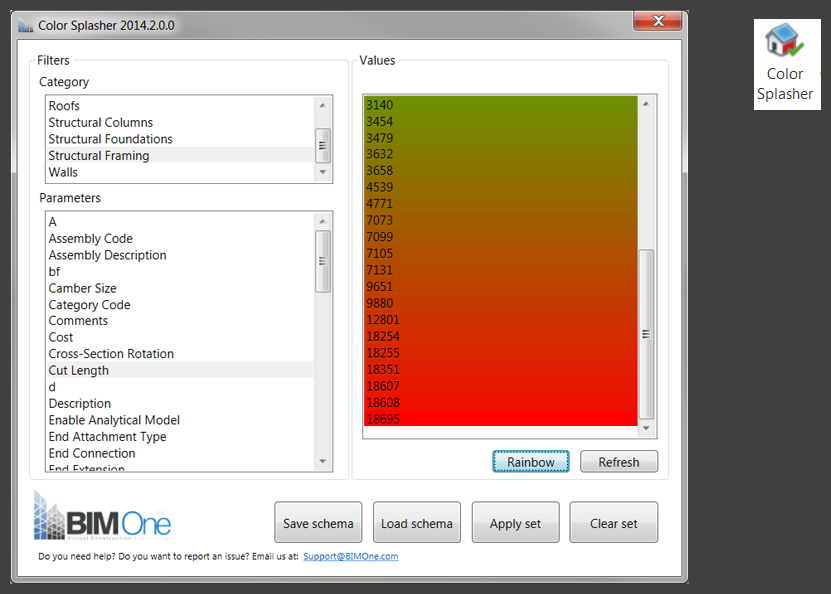Select the Assembly Code parameter
Screen dimensions: 831x594
[x=180, y=238]
